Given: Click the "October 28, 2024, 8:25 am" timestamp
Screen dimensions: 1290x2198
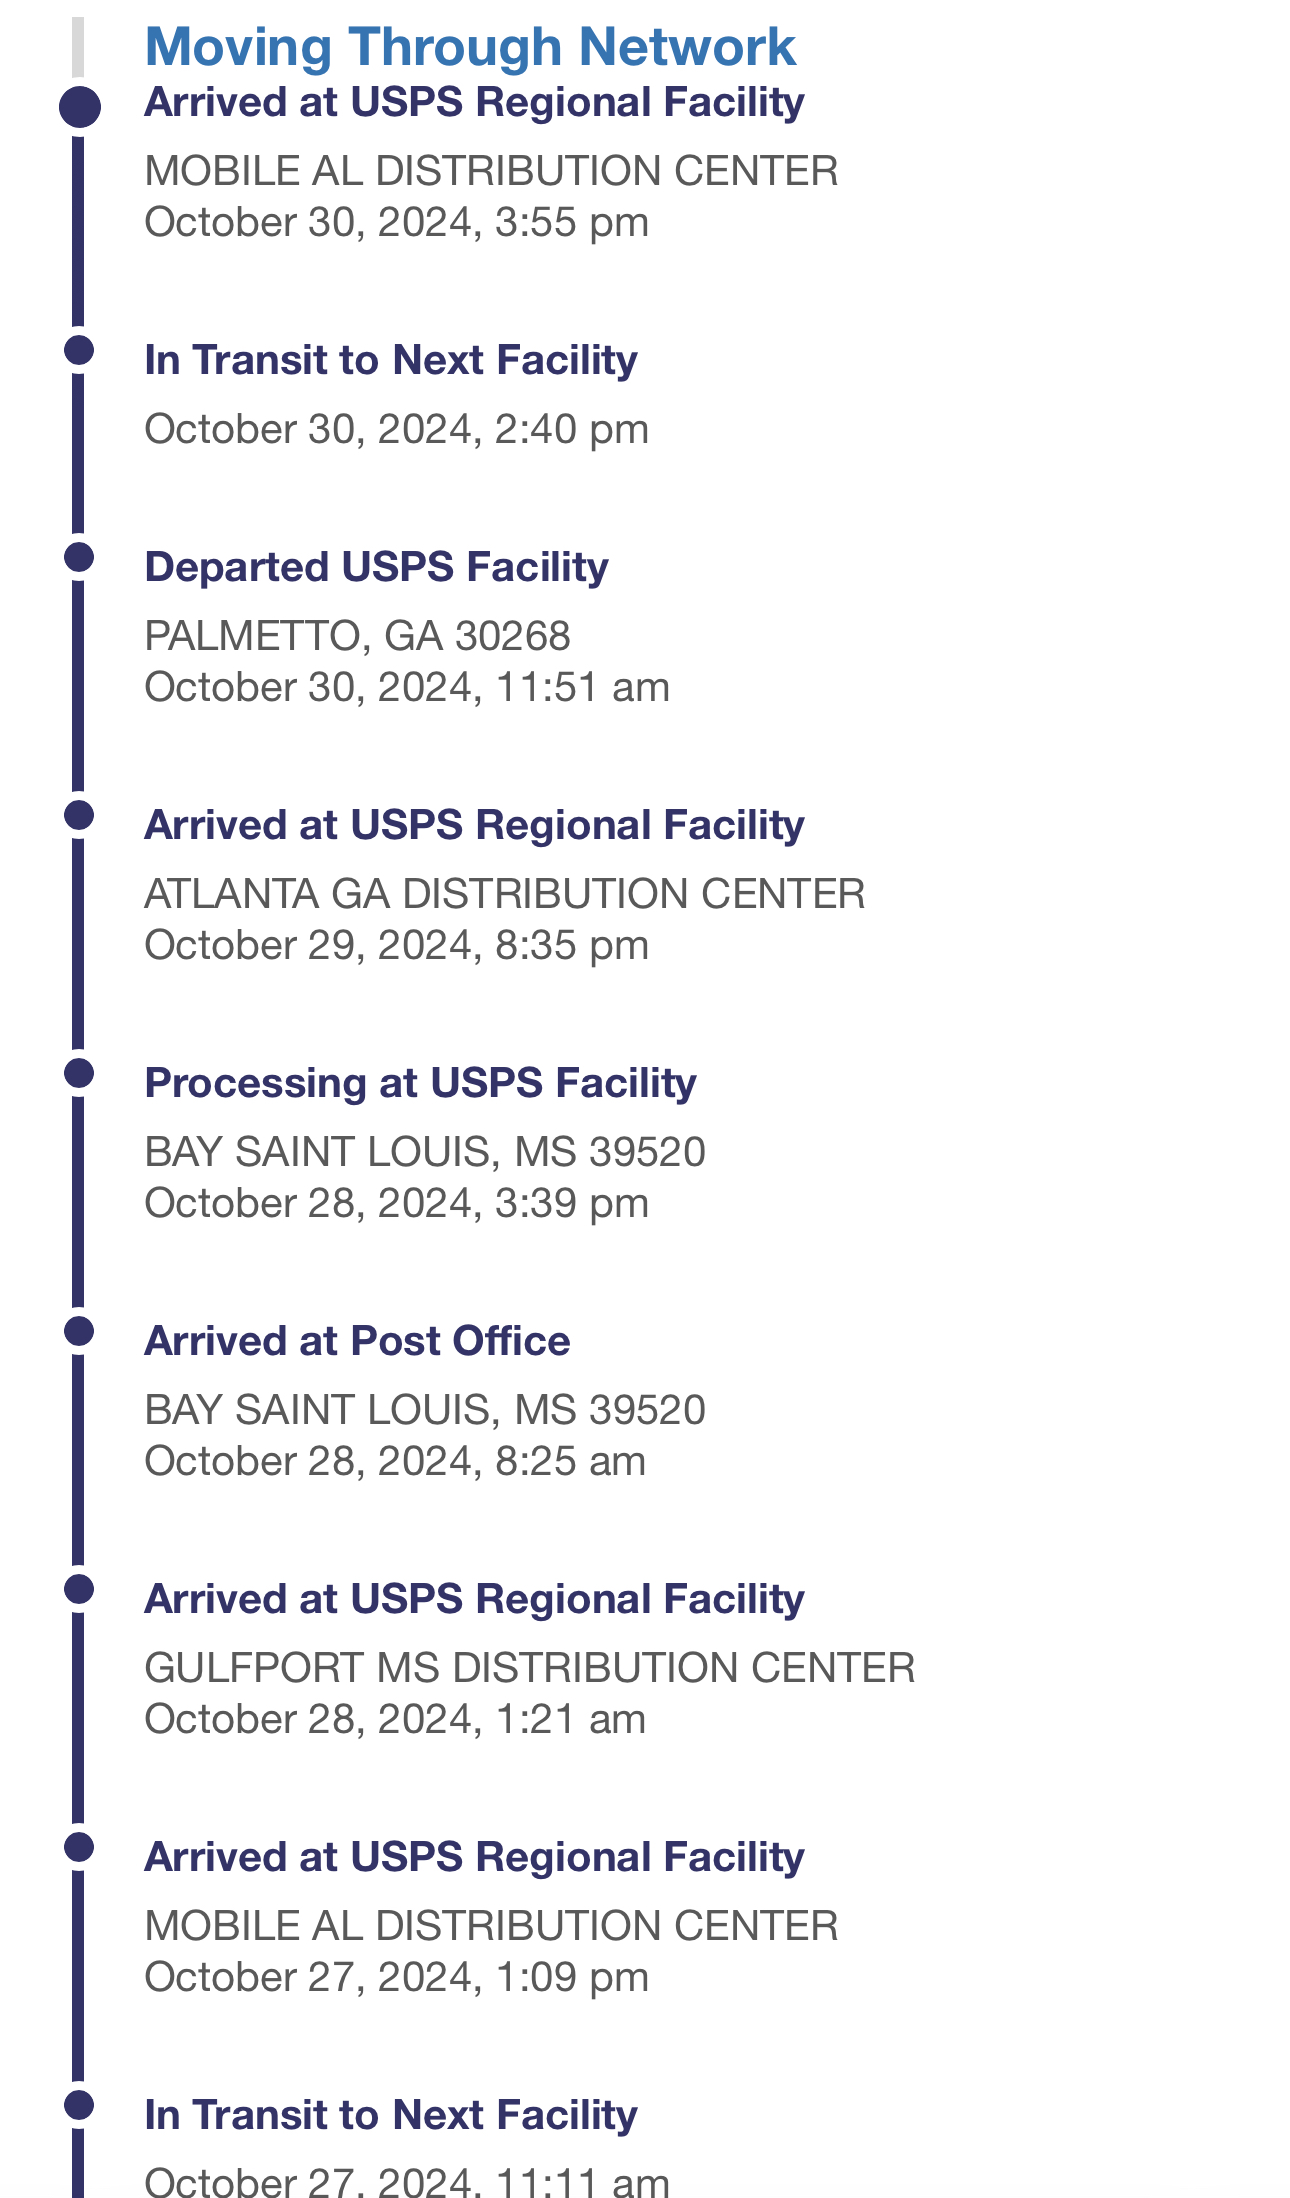Looking at the screenshot, I should tap(395, 1462).
